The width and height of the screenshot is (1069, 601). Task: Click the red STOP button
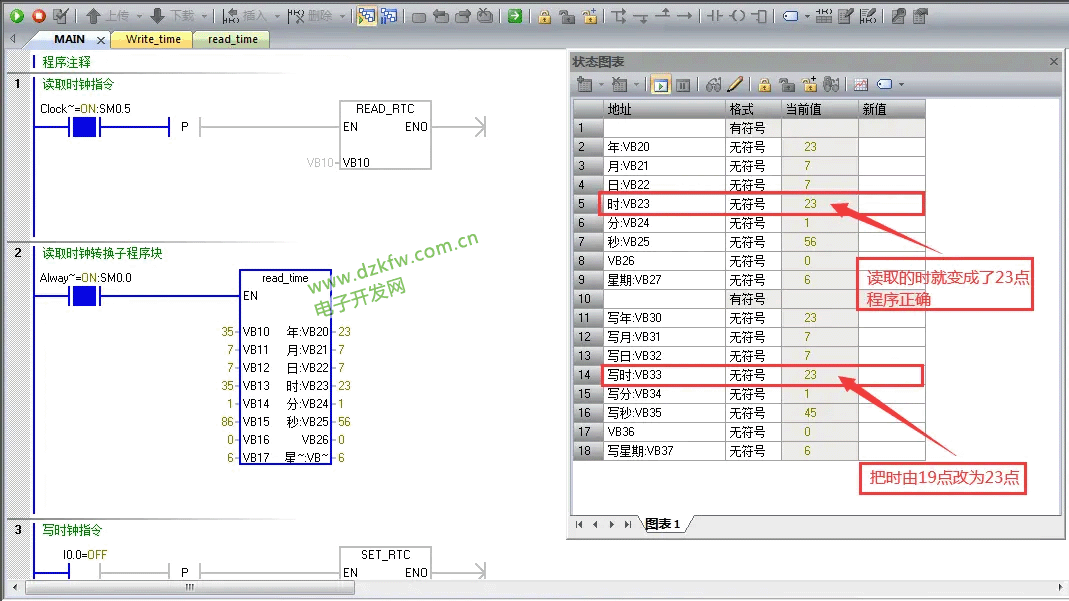pyautogui.click(x=39, y=16)
